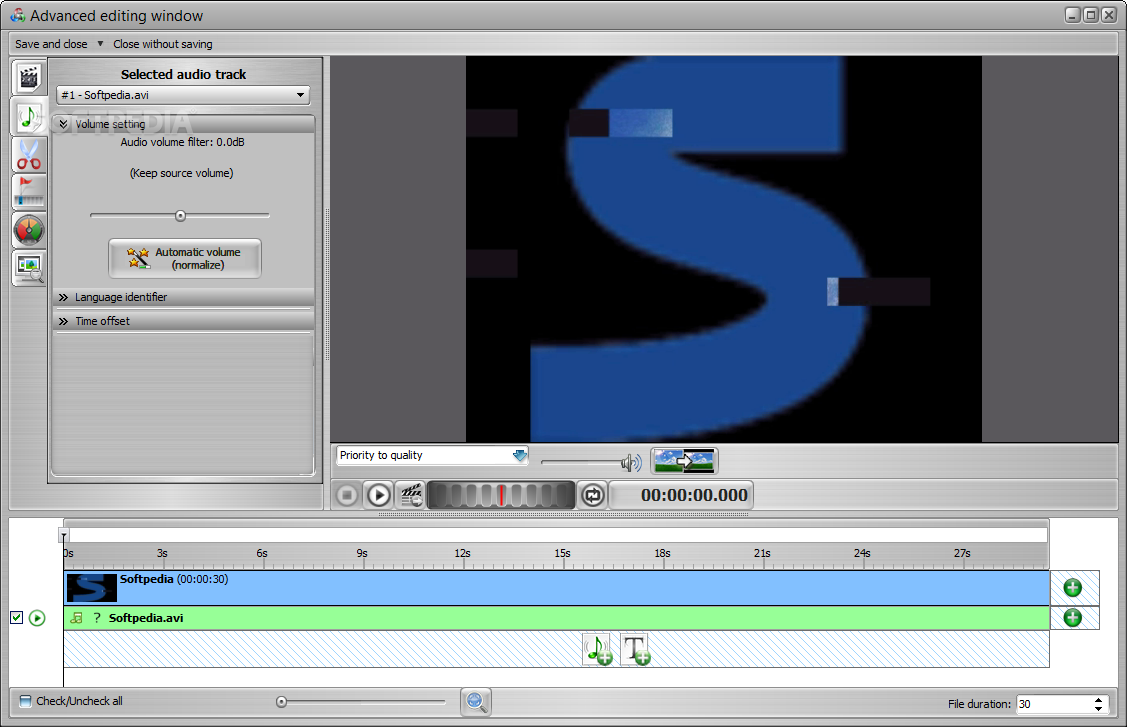Click the timeline zoom slider handle
Image resolution: width=1127 pixels, height=727 pixels.
[282, 702]
